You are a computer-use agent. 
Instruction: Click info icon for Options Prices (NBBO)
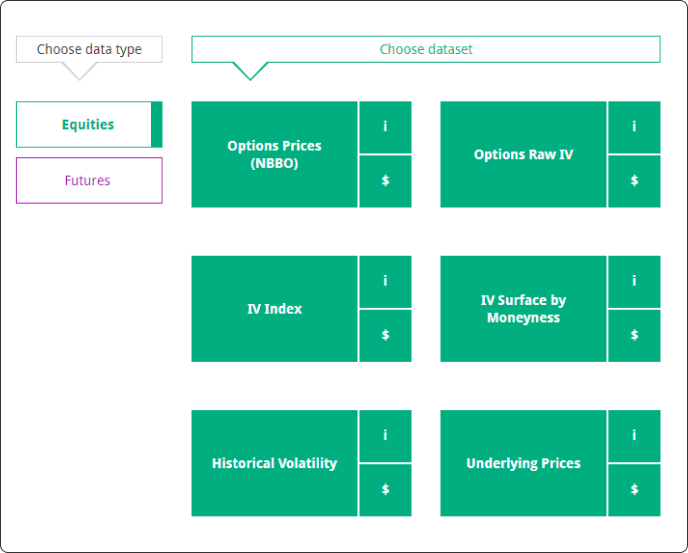385,127
